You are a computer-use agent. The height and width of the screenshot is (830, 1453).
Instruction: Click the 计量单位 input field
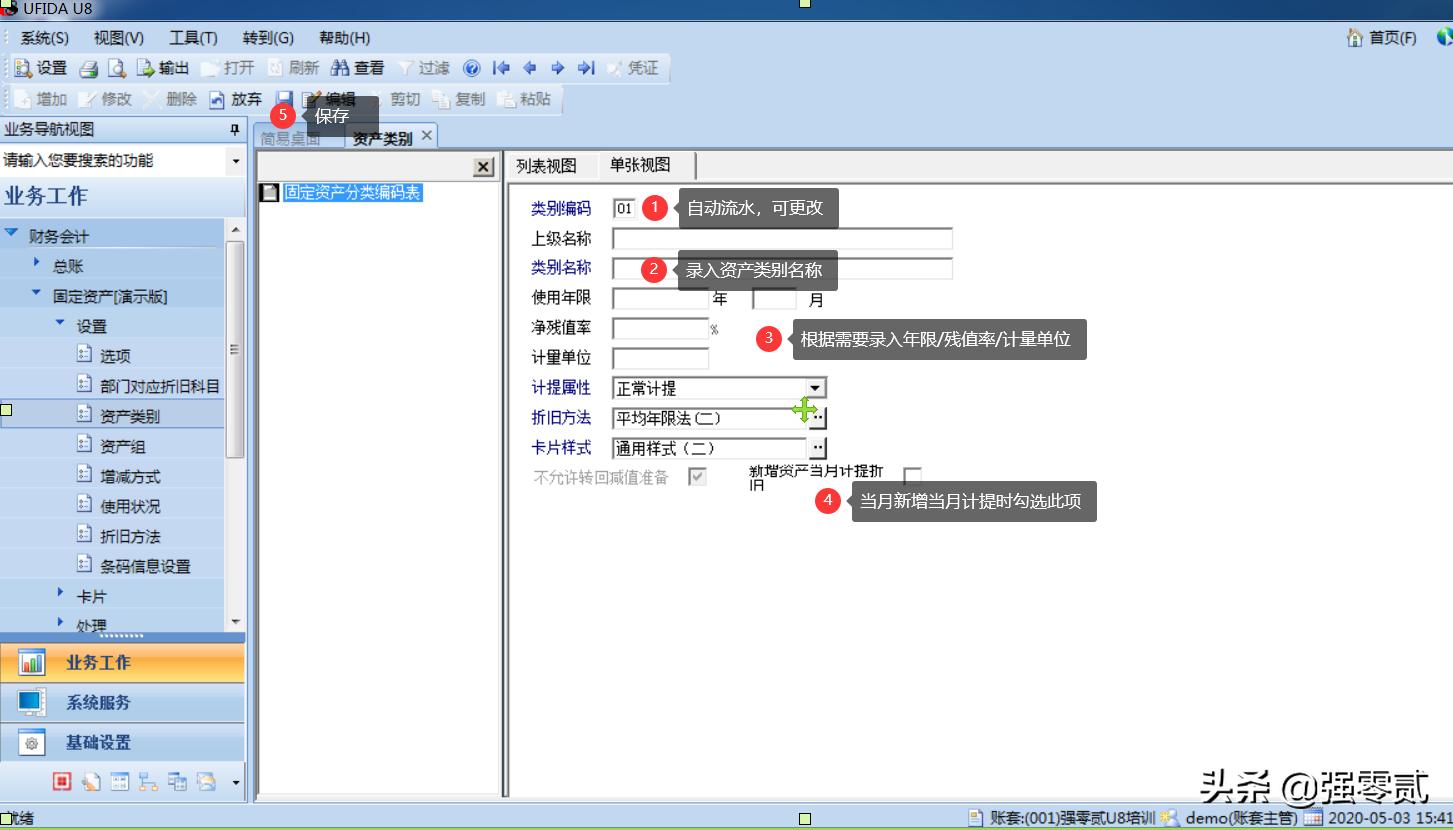pos(660,358)
